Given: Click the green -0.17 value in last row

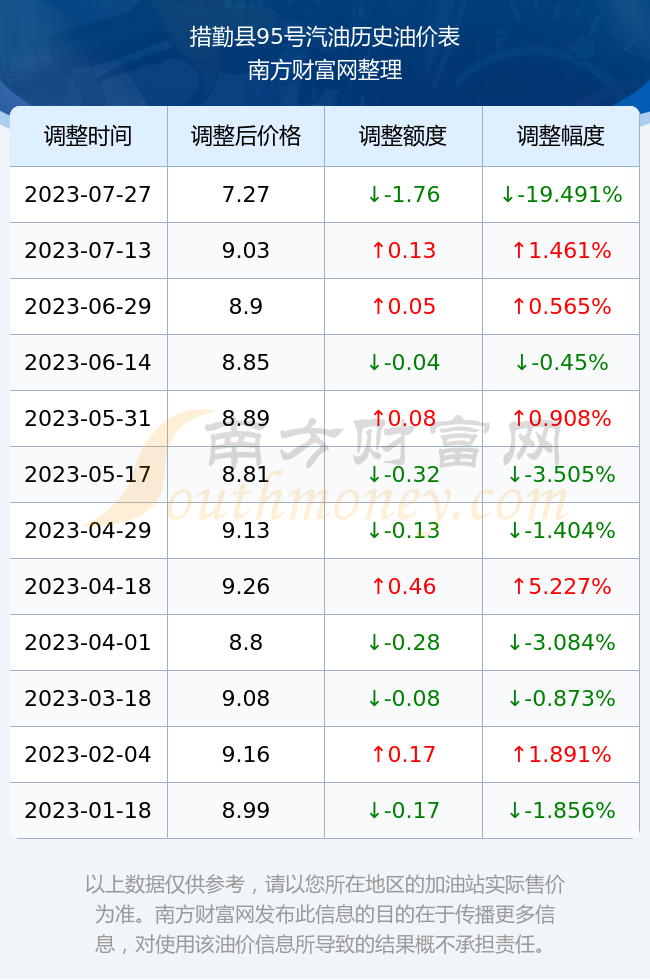Looking at the screenshot, I should pos(403,811).
